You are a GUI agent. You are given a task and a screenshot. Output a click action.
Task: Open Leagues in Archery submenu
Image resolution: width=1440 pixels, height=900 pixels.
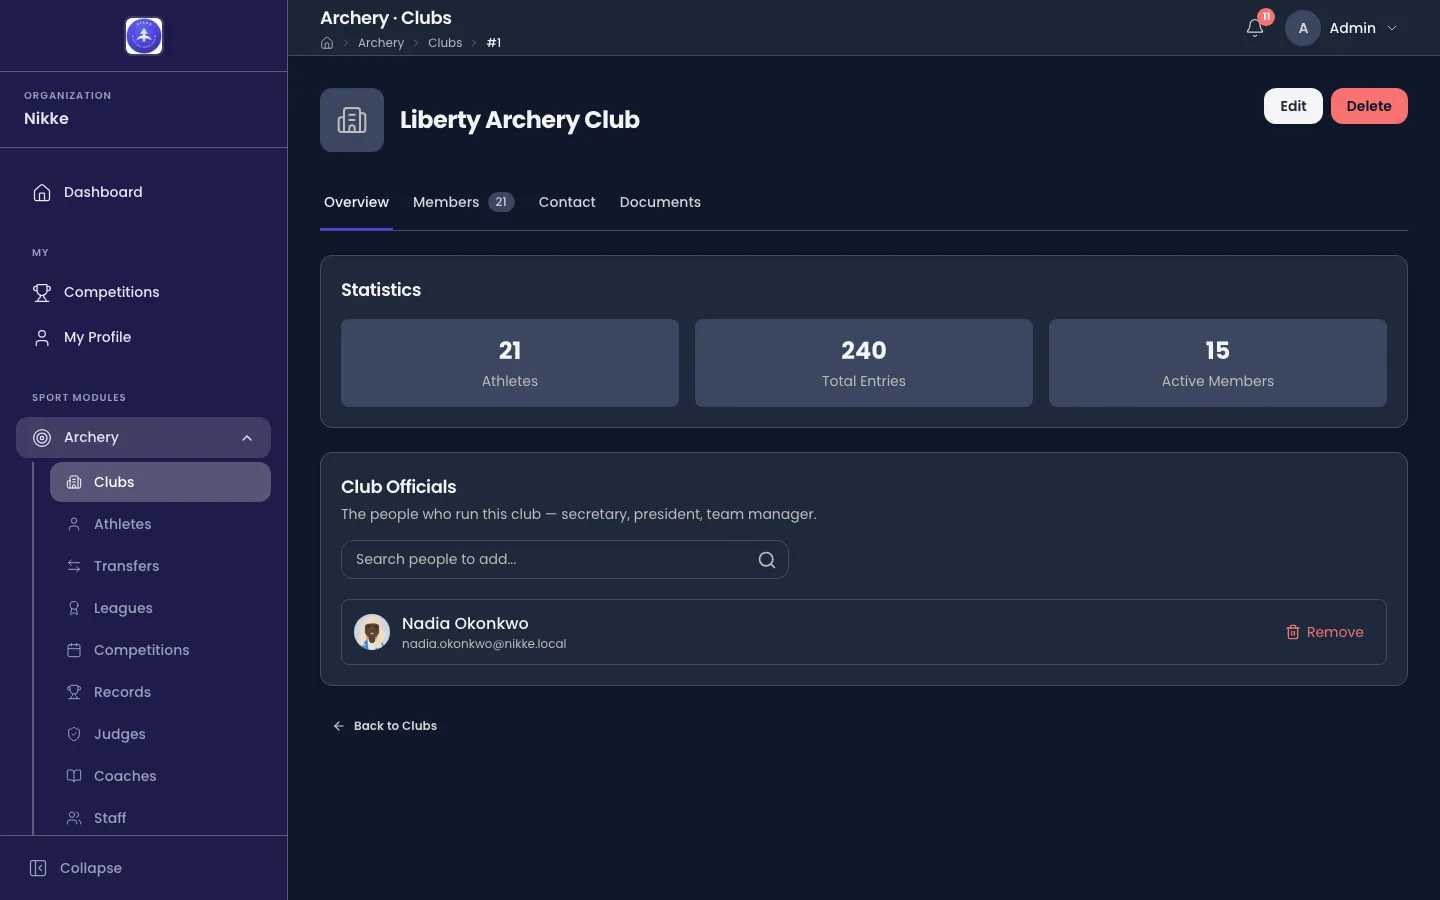[x=160, y=608]
